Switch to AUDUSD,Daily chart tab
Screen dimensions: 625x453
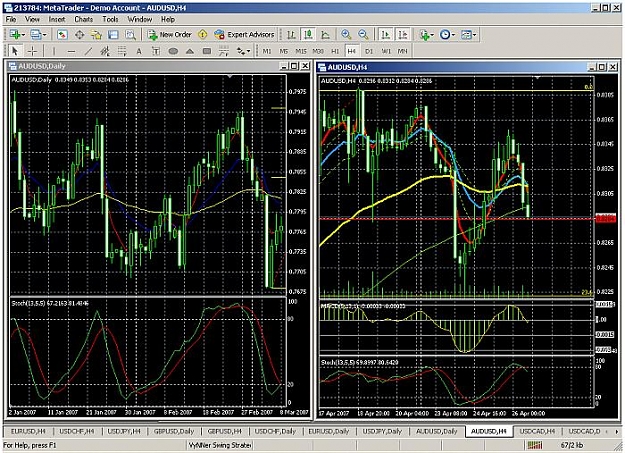coord(436,431)
